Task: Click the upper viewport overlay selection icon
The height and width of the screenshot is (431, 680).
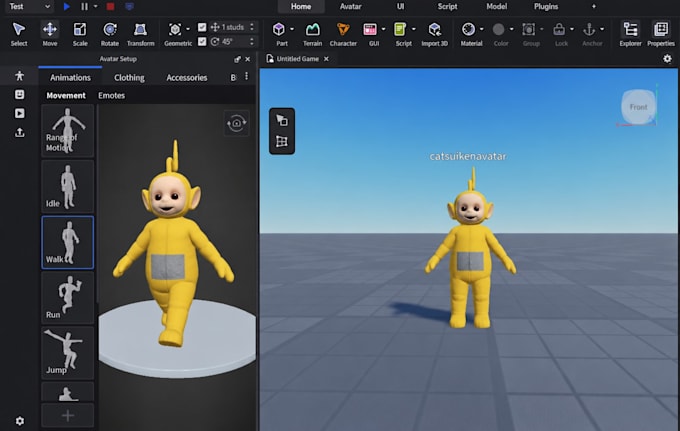Action: pyautogui.click(x=281, y=120)
